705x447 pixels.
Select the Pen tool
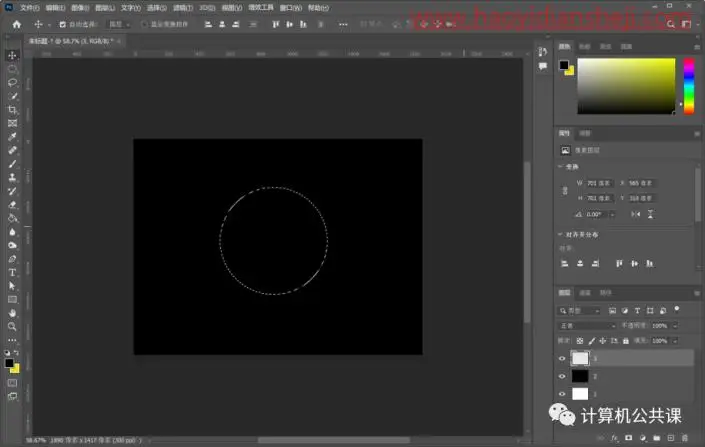pos(12,259)
